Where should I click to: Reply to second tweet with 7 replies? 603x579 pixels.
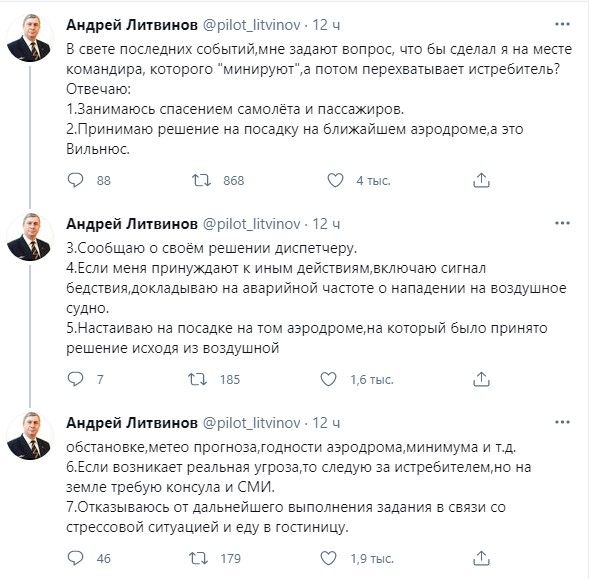point(75,379)
